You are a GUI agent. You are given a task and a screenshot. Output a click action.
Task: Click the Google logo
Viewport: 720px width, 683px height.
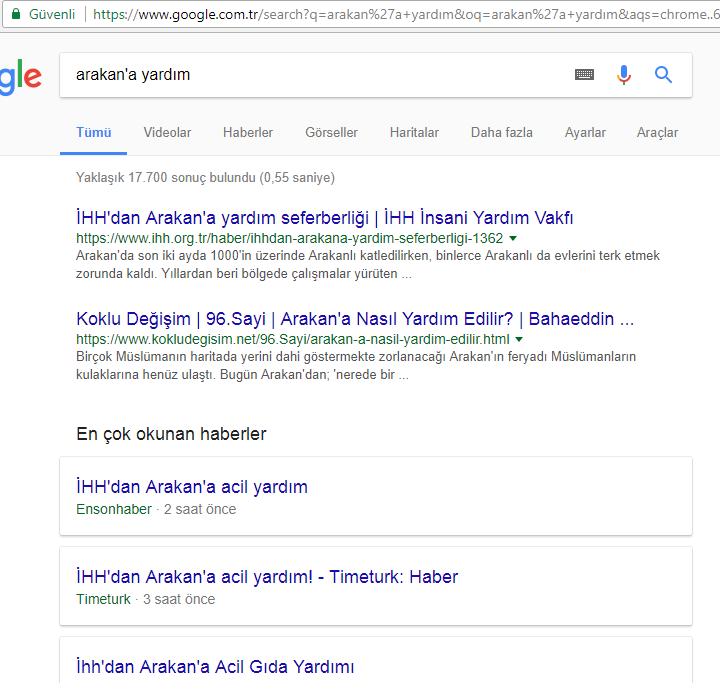point(20,77)
